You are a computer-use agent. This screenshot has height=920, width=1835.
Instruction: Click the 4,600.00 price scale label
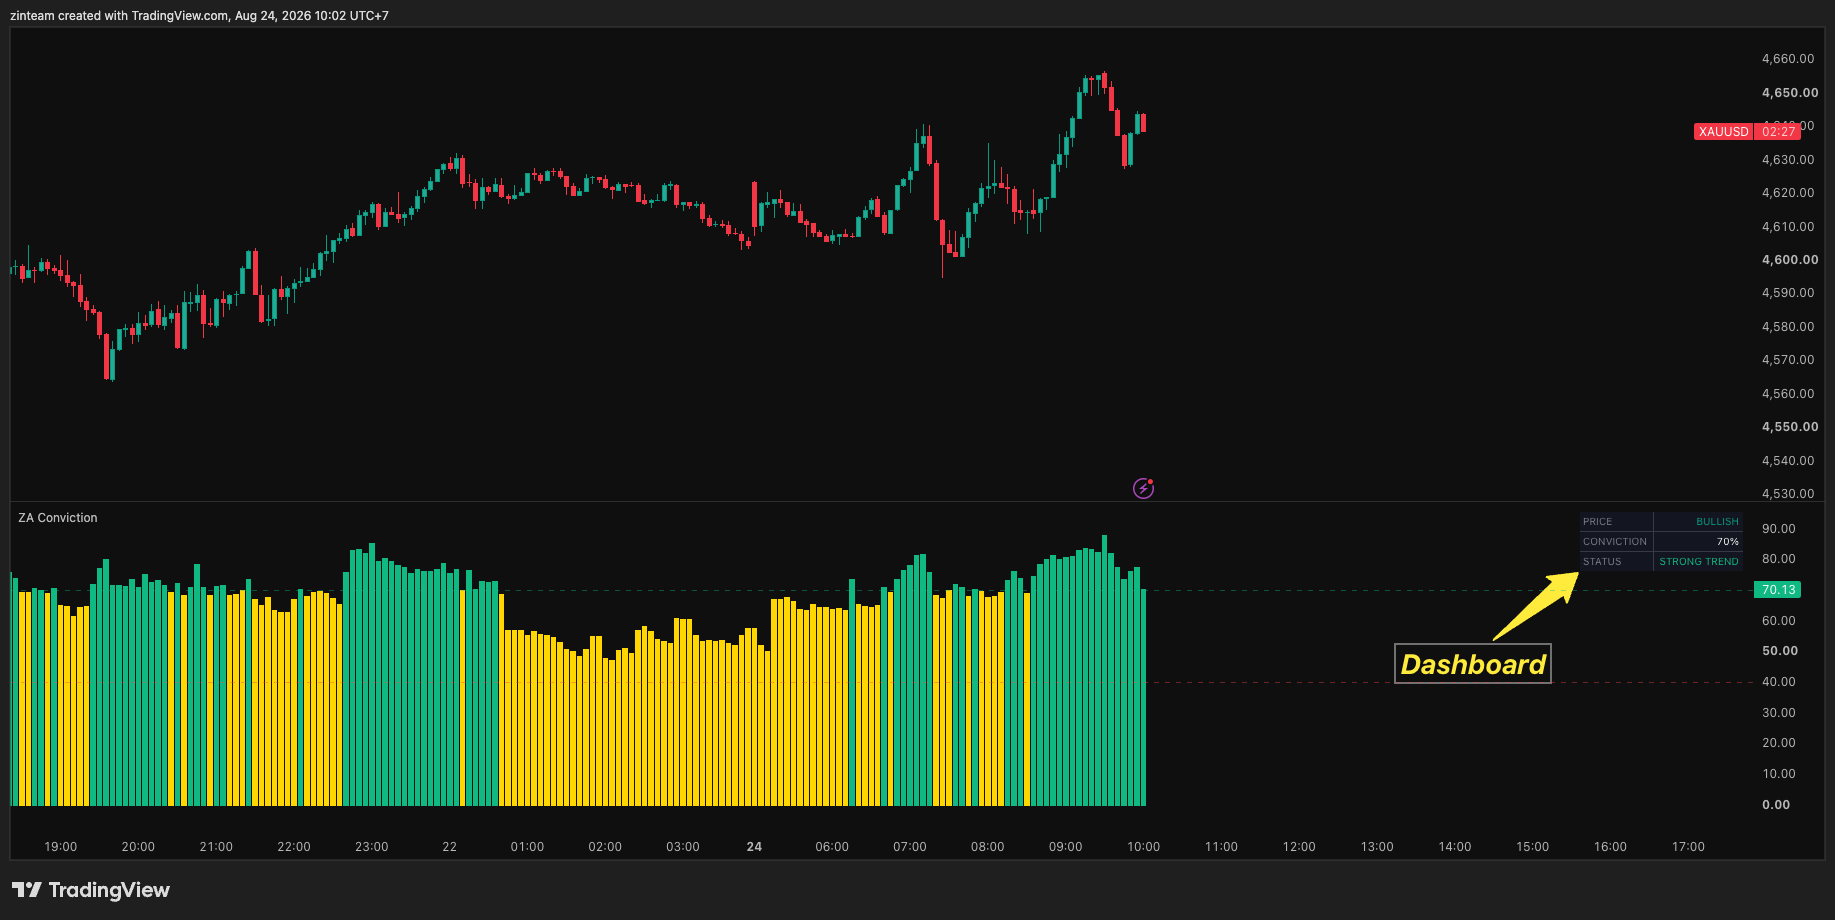1790,260
